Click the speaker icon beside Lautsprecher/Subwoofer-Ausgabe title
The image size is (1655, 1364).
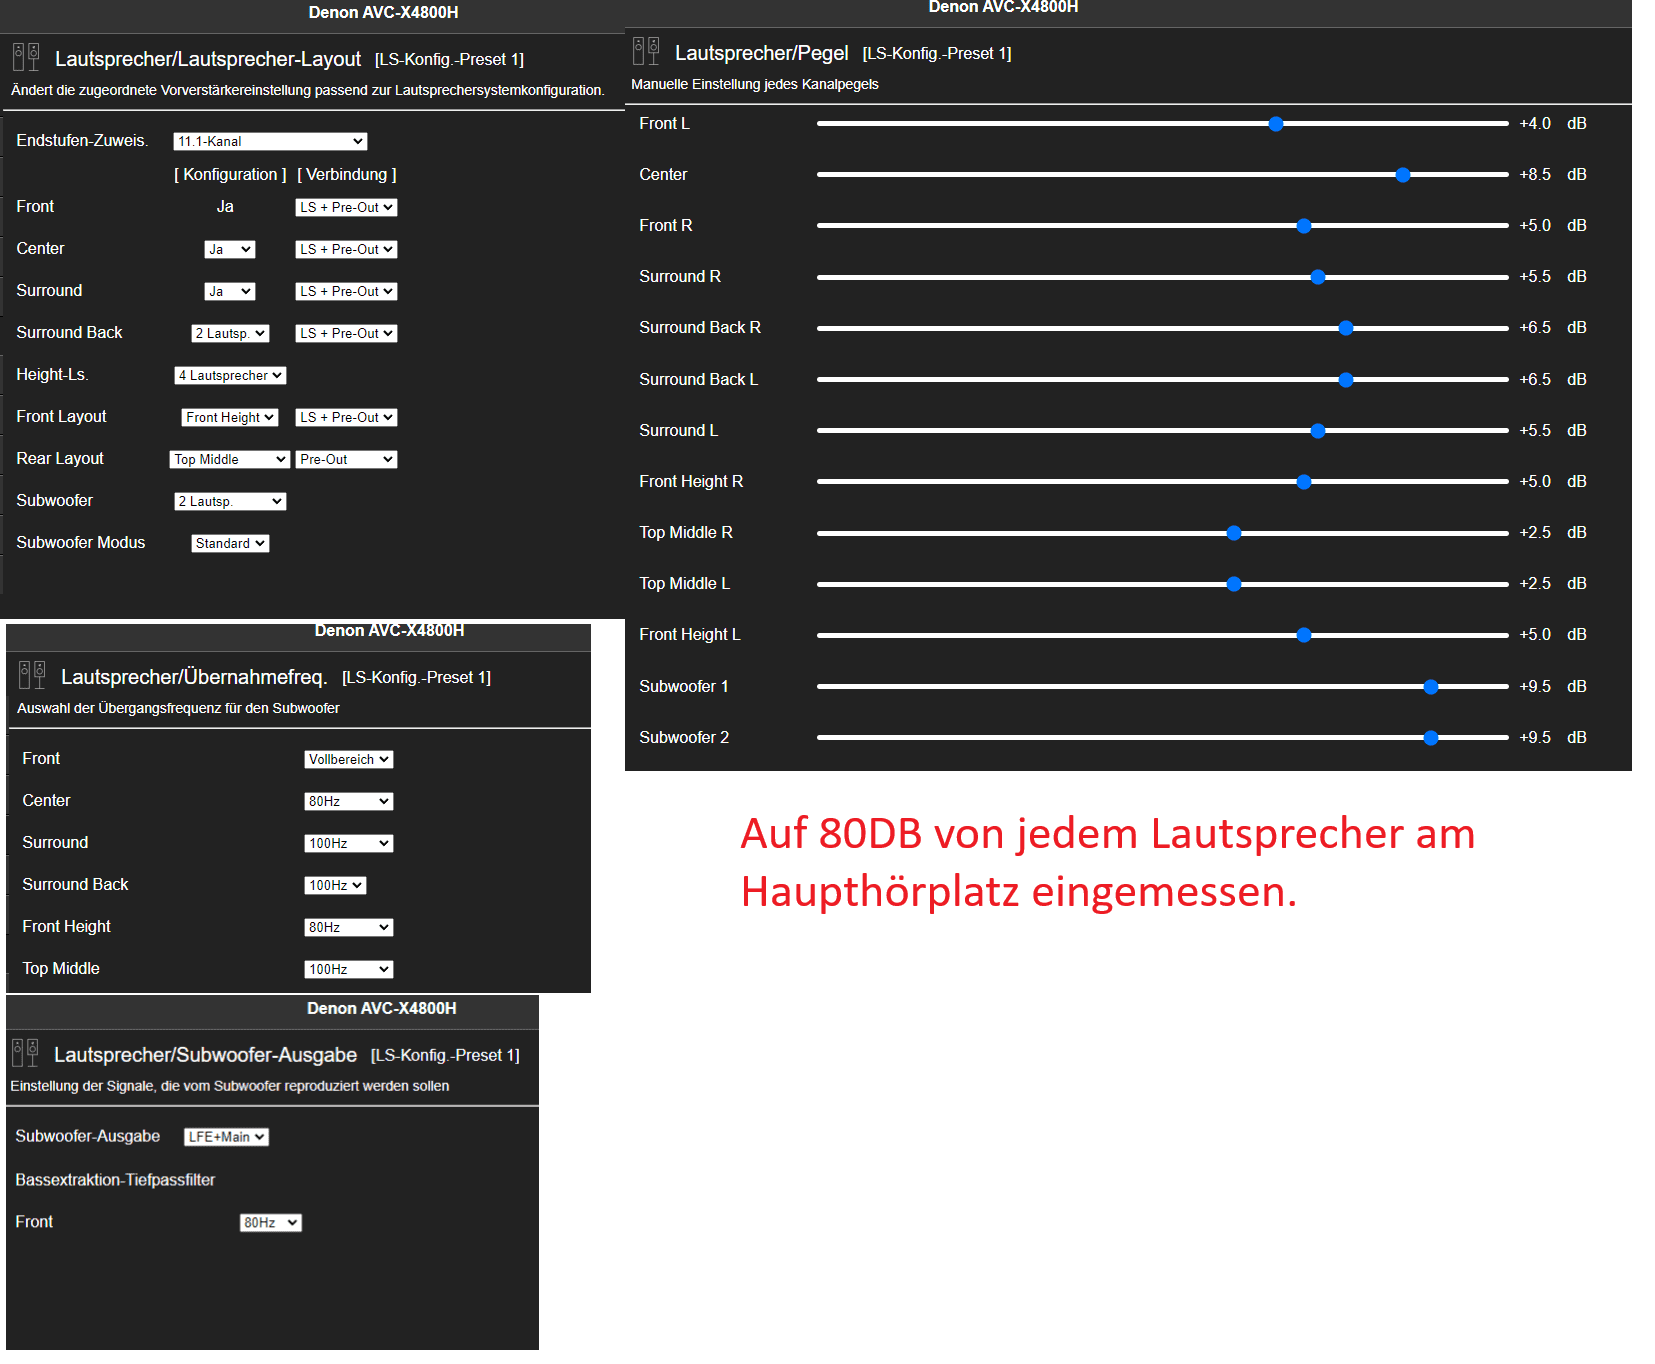click(x=25, y=1053)
